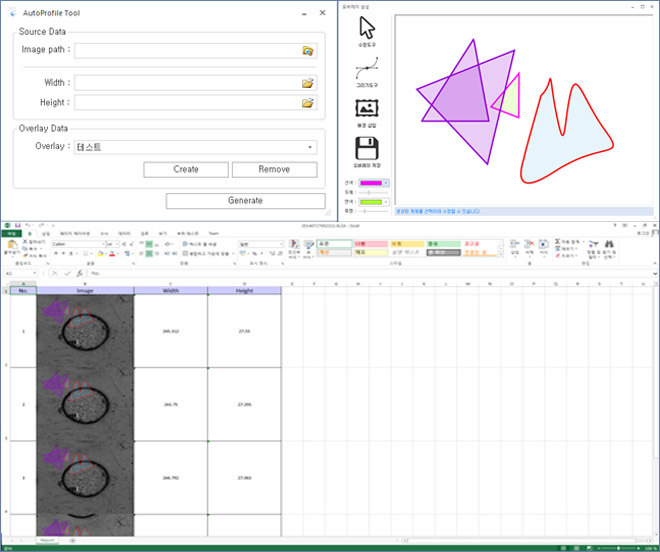Open folder icon in the Height field
Image resolution: width=660 pixels, height=552 pixels.
point(308,103)
